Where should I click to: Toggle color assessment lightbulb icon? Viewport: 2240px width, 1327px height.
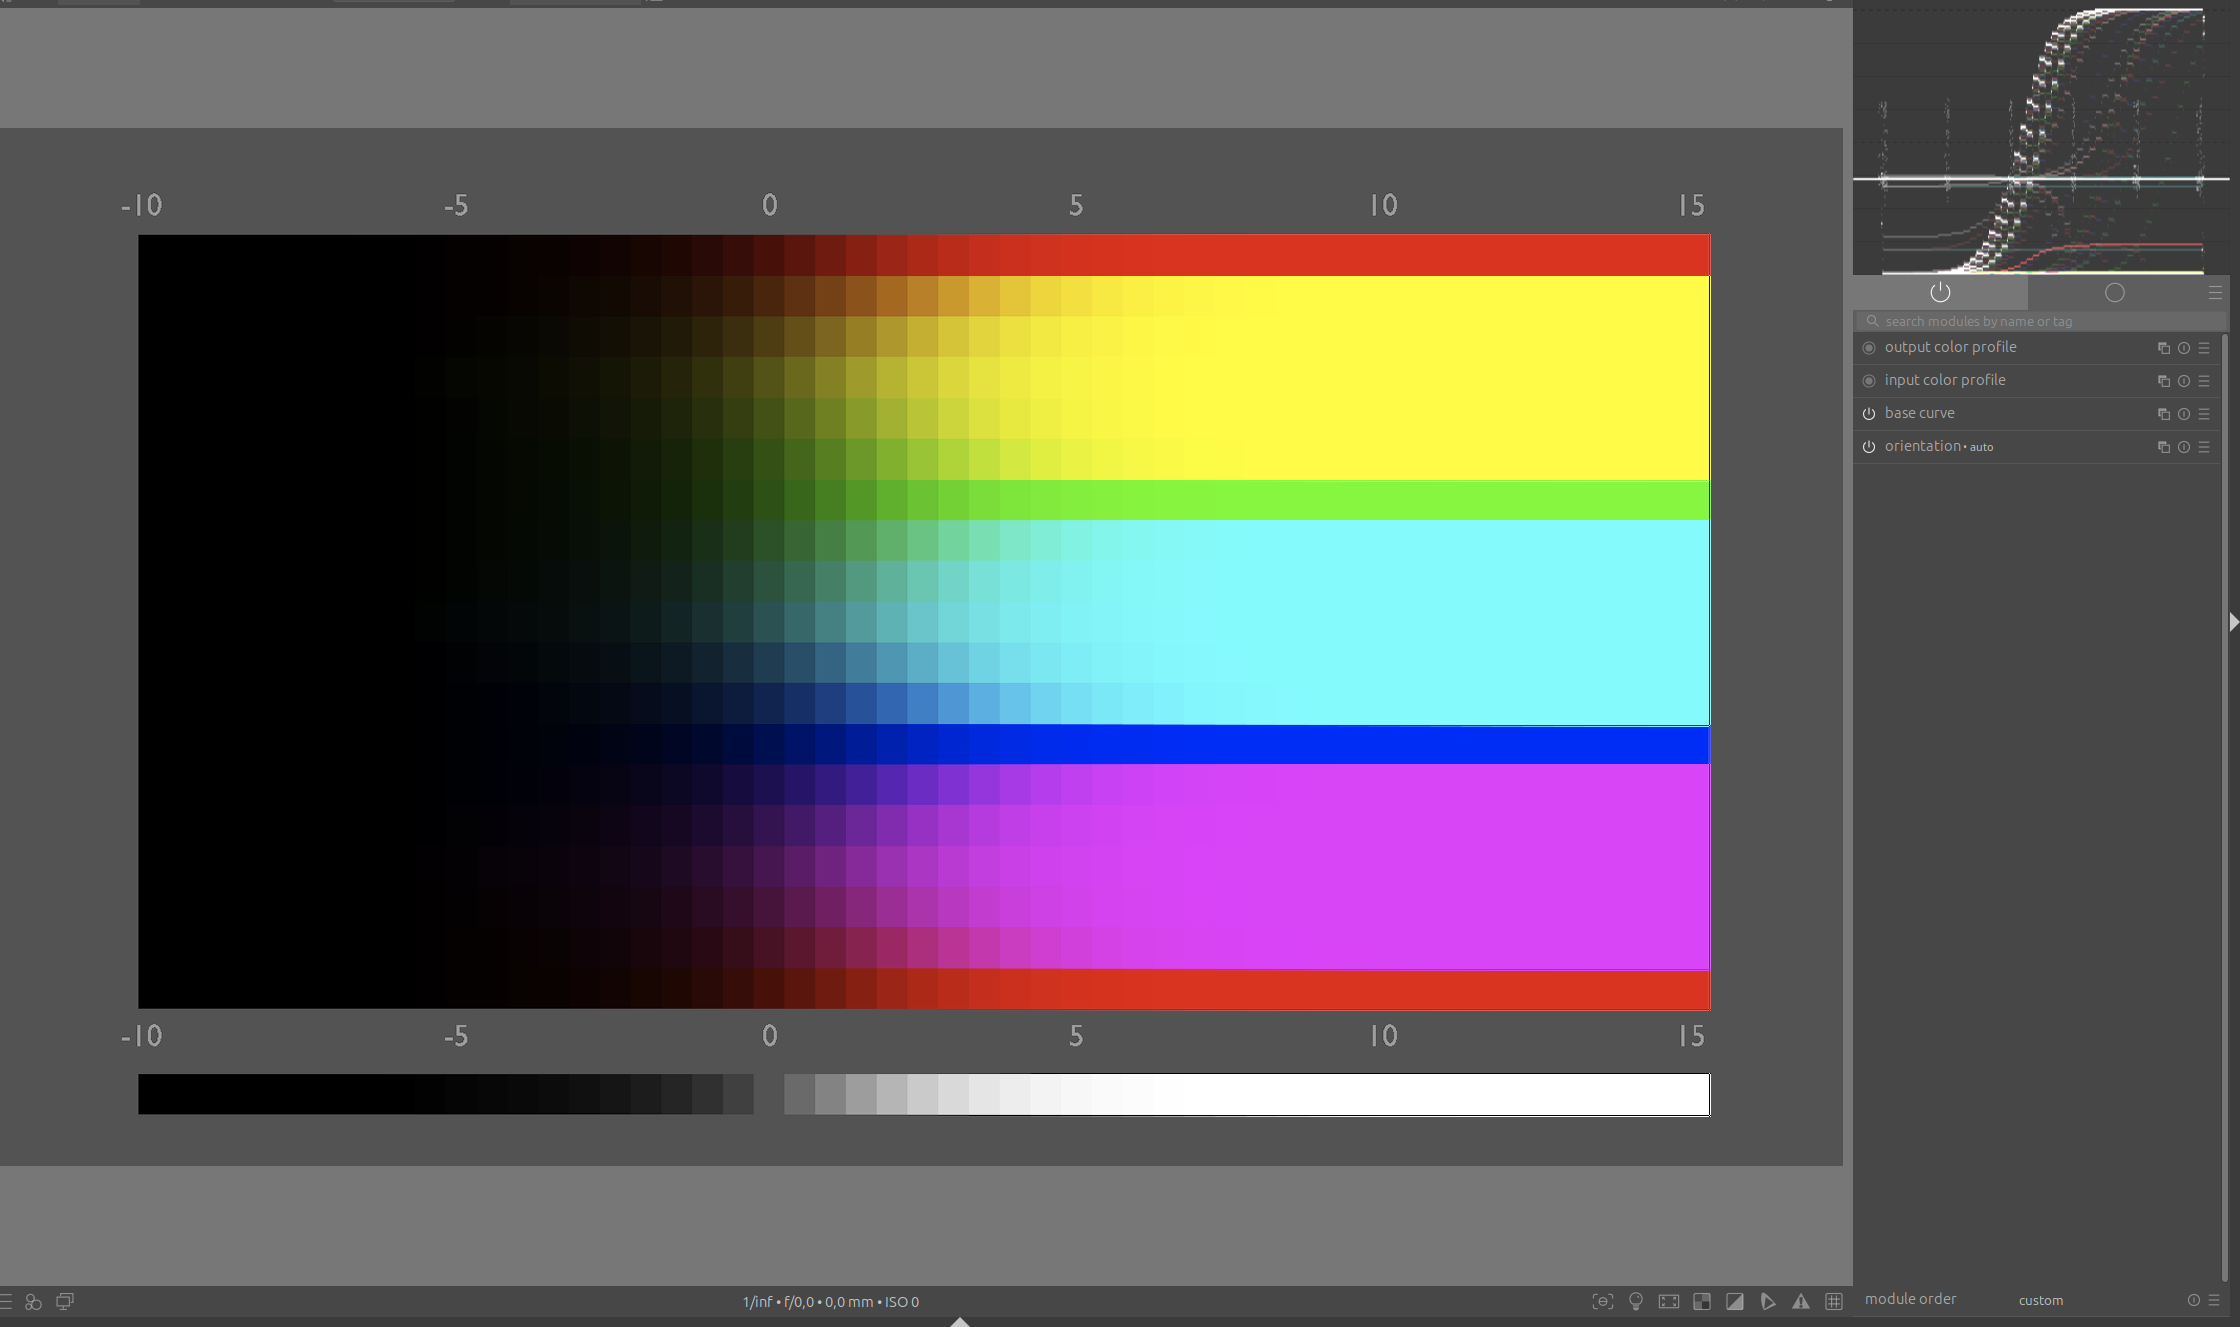(1636, 1301)
